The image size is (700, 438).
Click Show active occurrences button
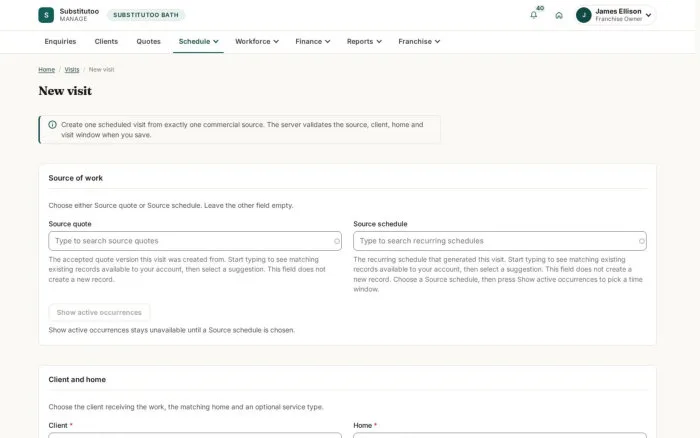[99, 313]
